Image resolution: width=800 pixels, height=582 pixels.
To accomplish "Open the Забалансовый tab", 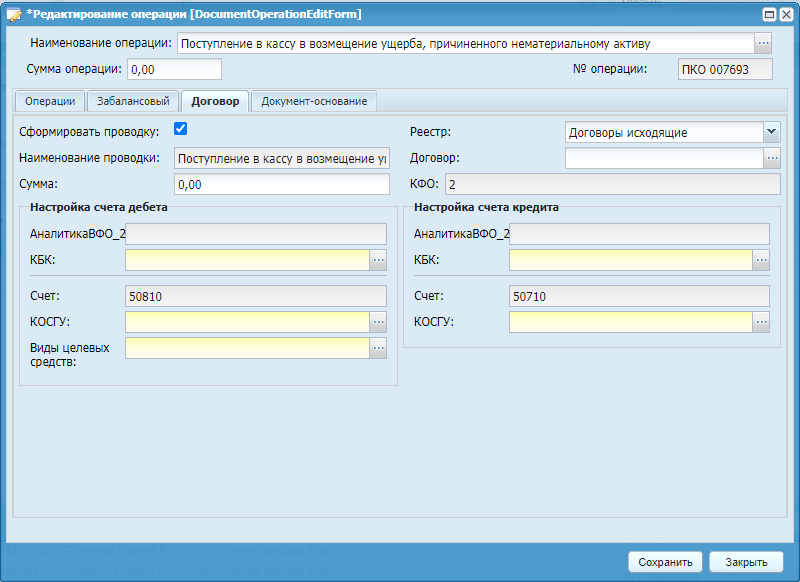I will pos(133,101).
